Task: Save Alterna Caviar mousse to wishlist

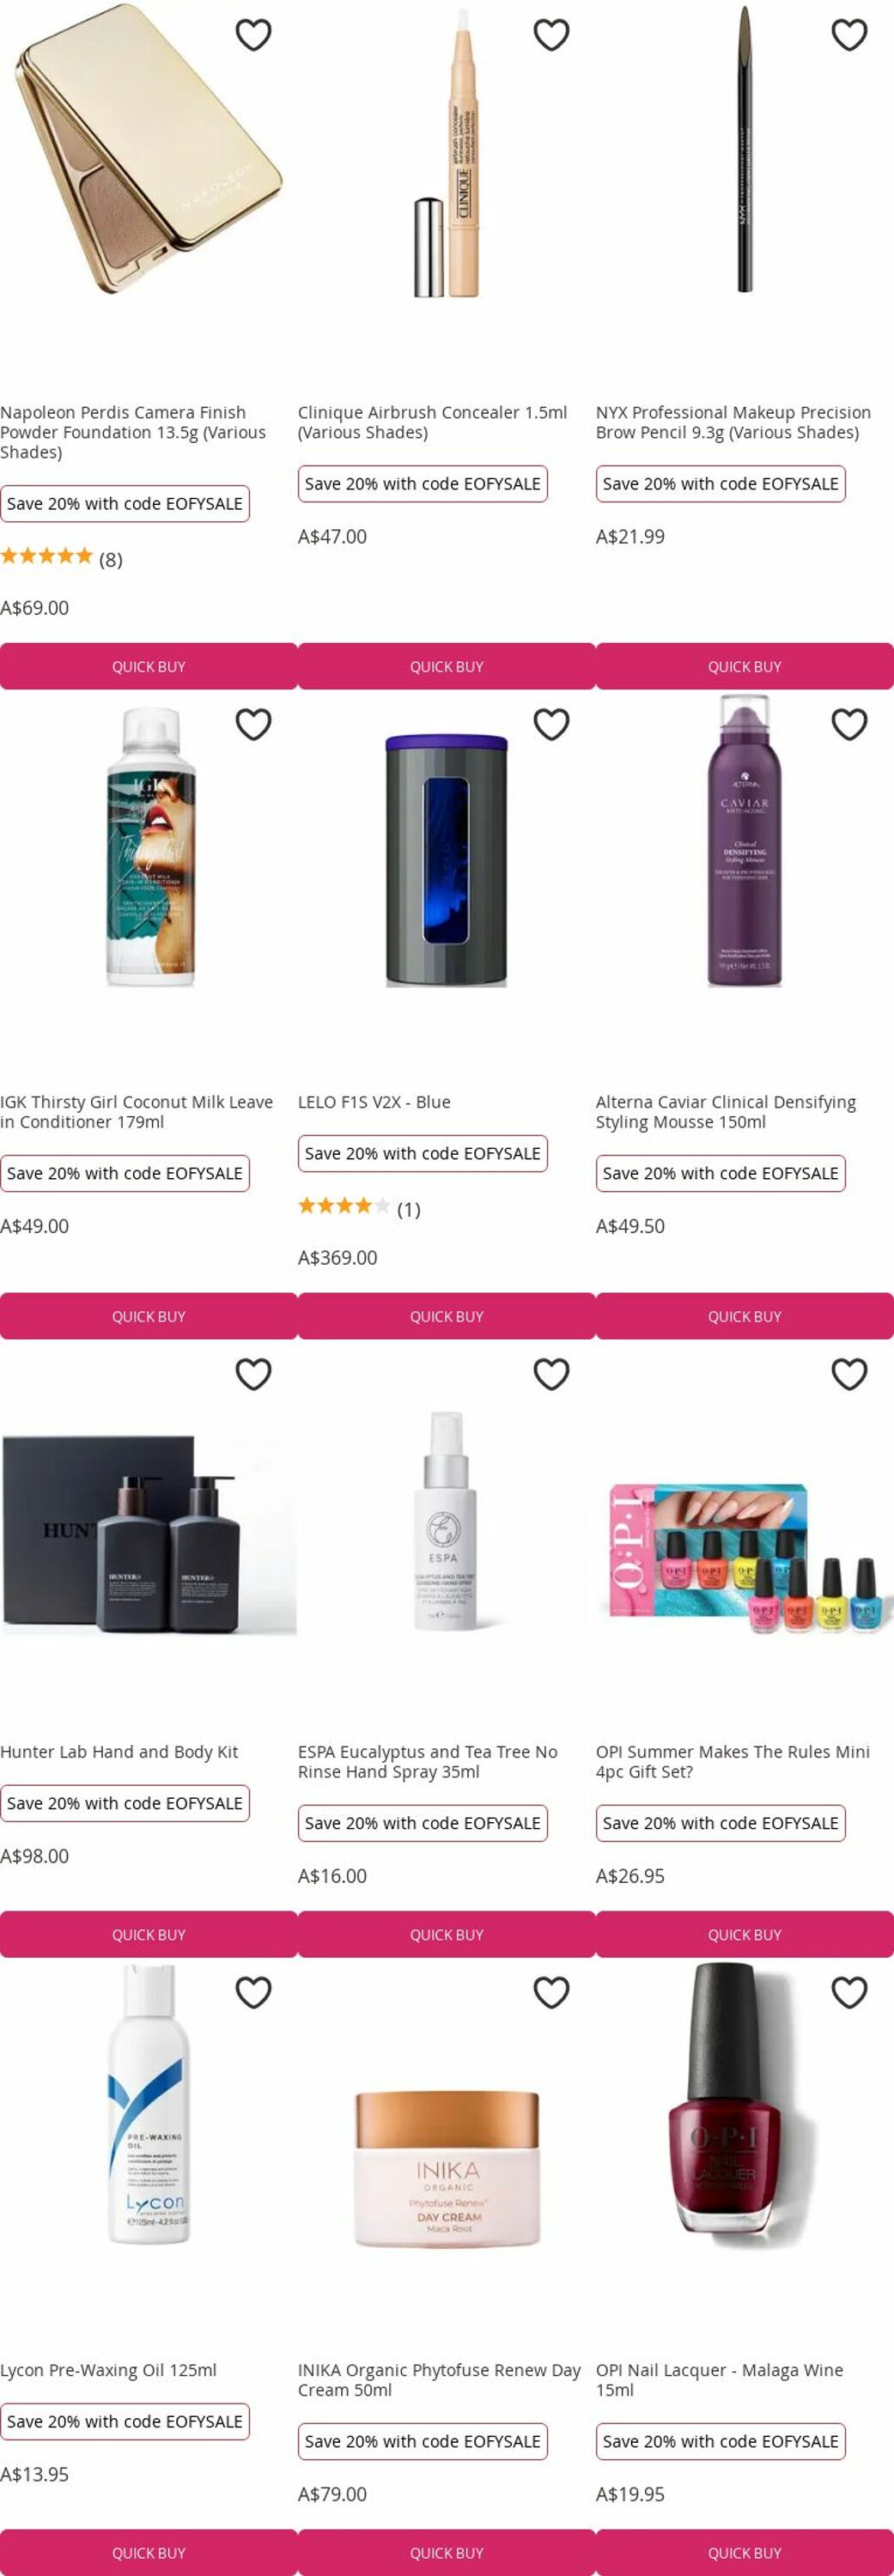Action: pos(849,724)
